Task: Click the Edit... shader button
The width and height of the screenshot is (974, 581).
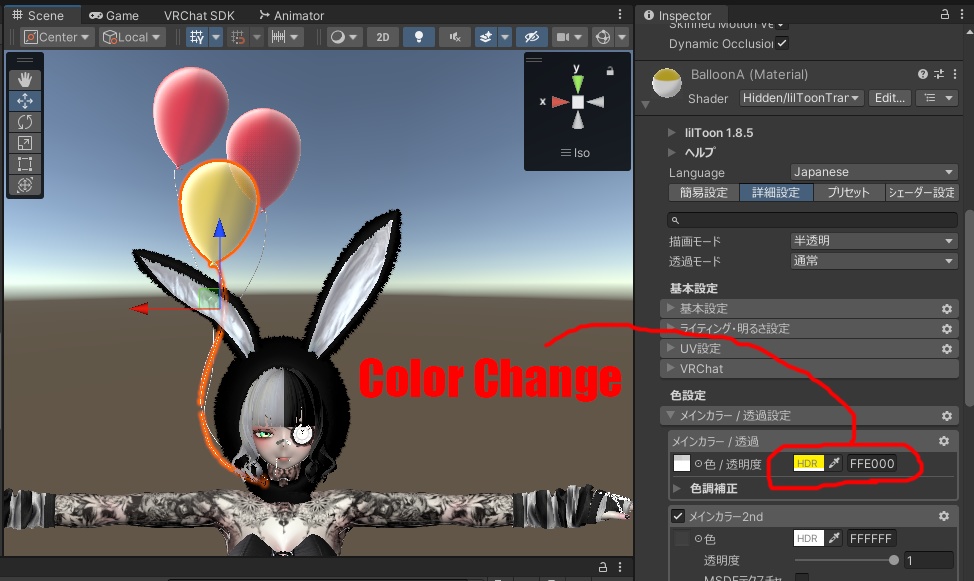Action: pyautogui.click(x=890, y=98)
